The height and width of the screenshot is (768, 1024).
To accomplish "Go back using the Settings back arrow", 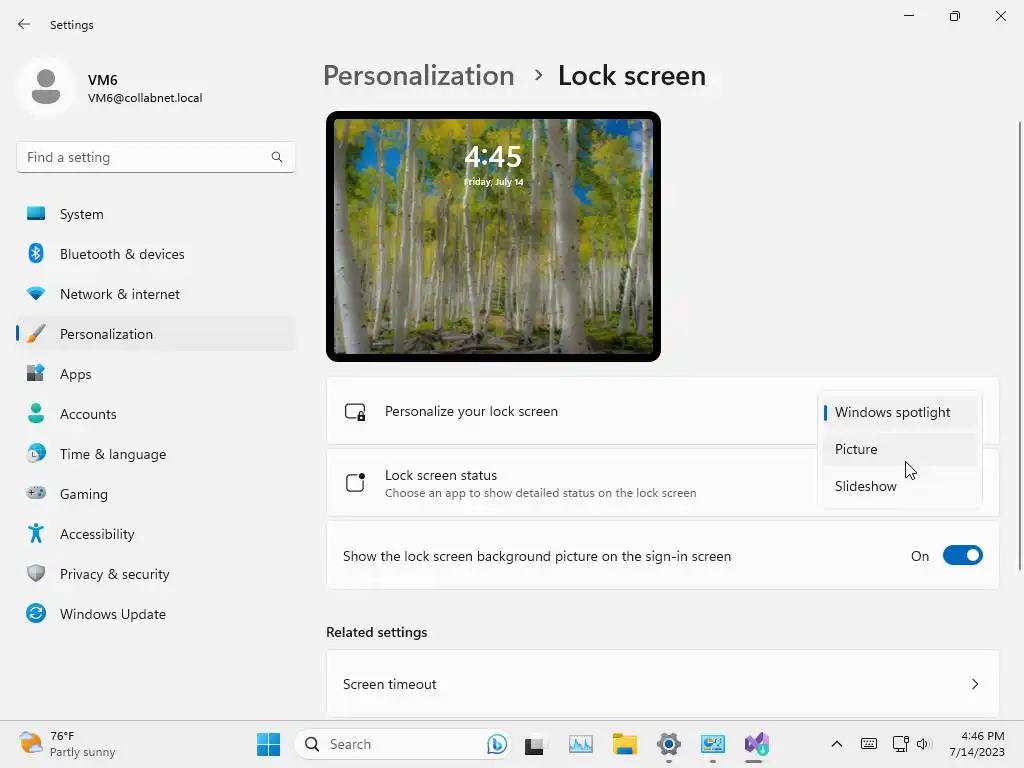I will coord(24,24).
